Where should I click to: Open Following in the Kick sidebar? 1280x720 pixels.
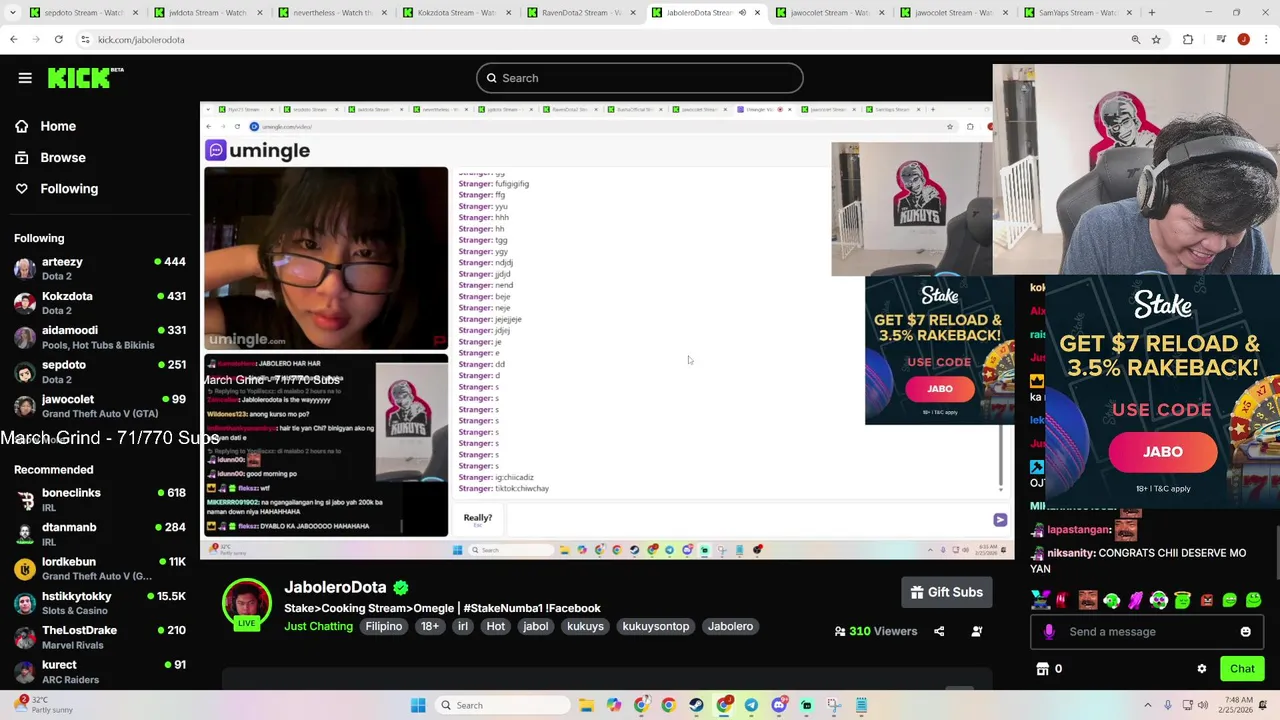(69, 188)
